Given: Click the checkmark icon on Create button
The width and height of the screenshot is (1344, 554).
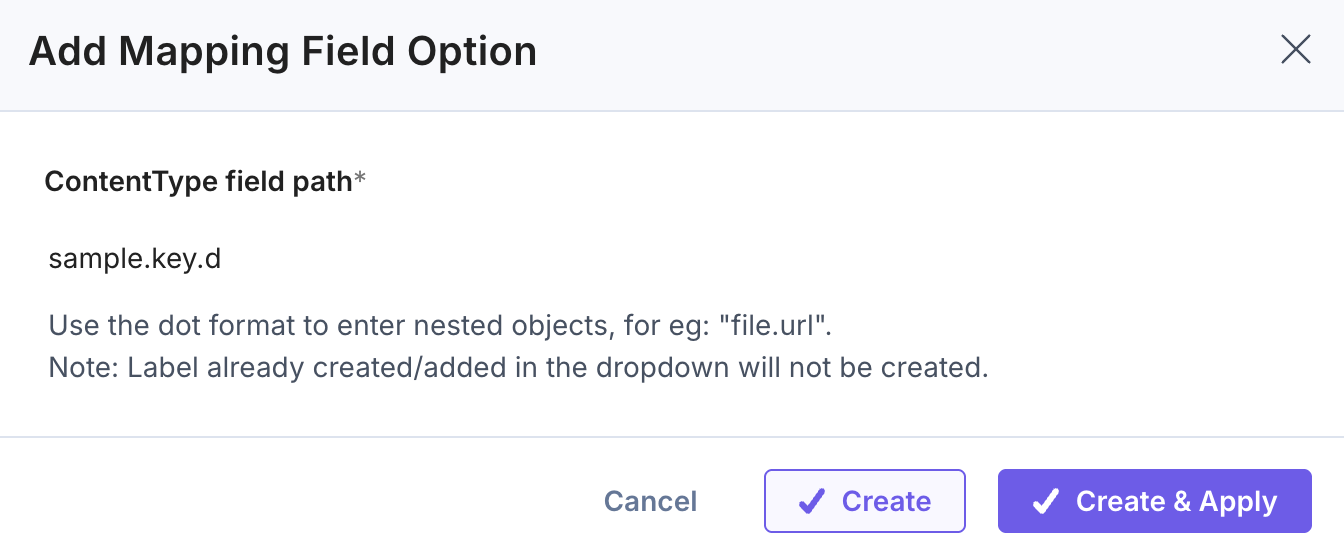Looking at the screenshot, I should click(812, 502).
